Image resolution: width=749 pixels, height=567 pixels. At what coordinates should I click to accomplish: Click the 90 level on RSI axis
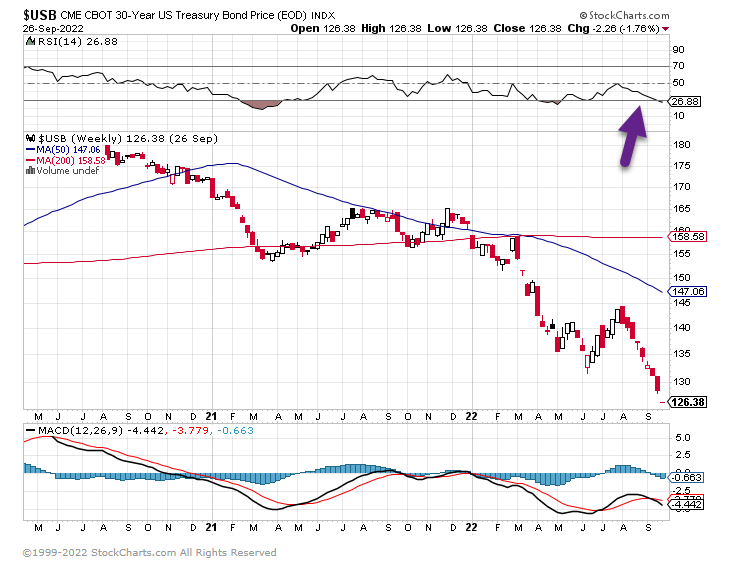point(678,50)
